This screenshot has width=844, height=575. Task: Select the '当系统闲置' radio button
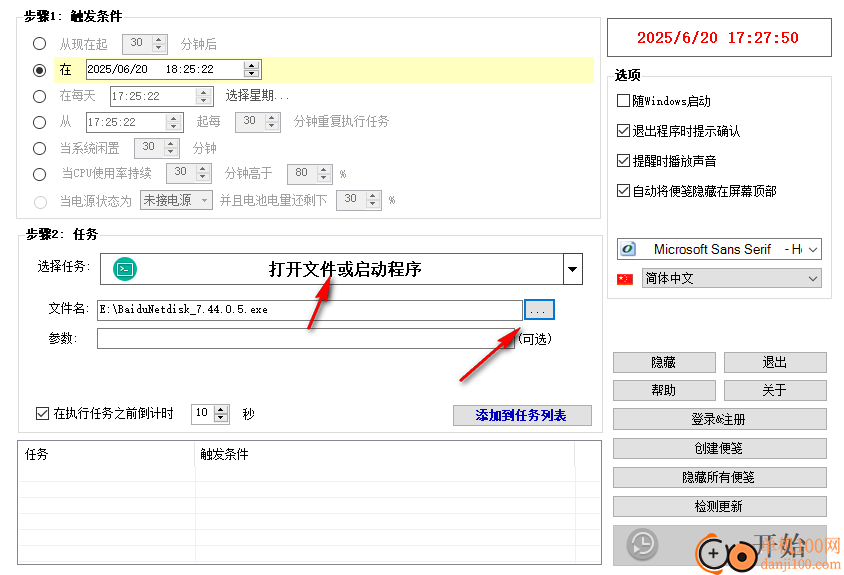(x=39, y=148)
